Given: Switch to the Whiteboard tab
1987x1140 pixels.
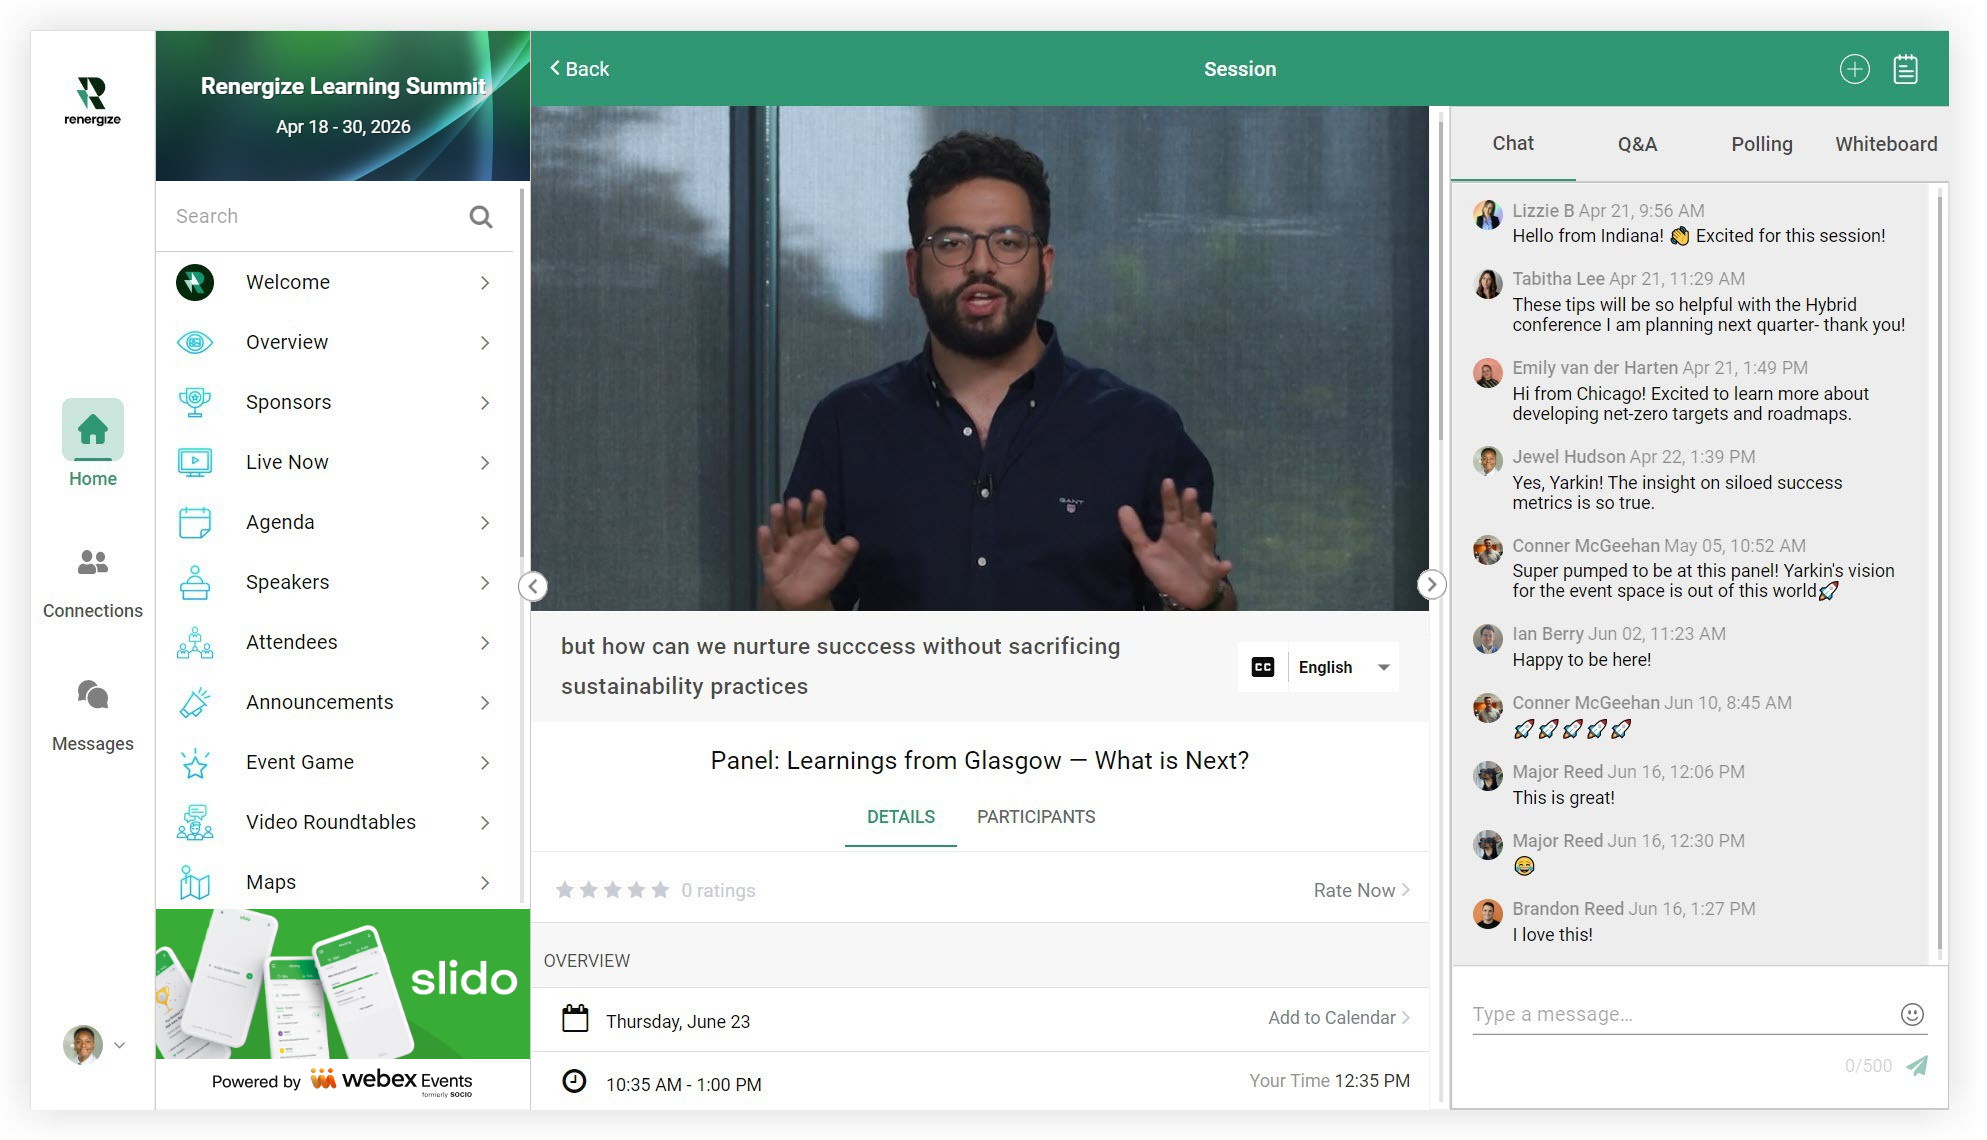Looking at the screenshot, I should [x=1886, y=144].
